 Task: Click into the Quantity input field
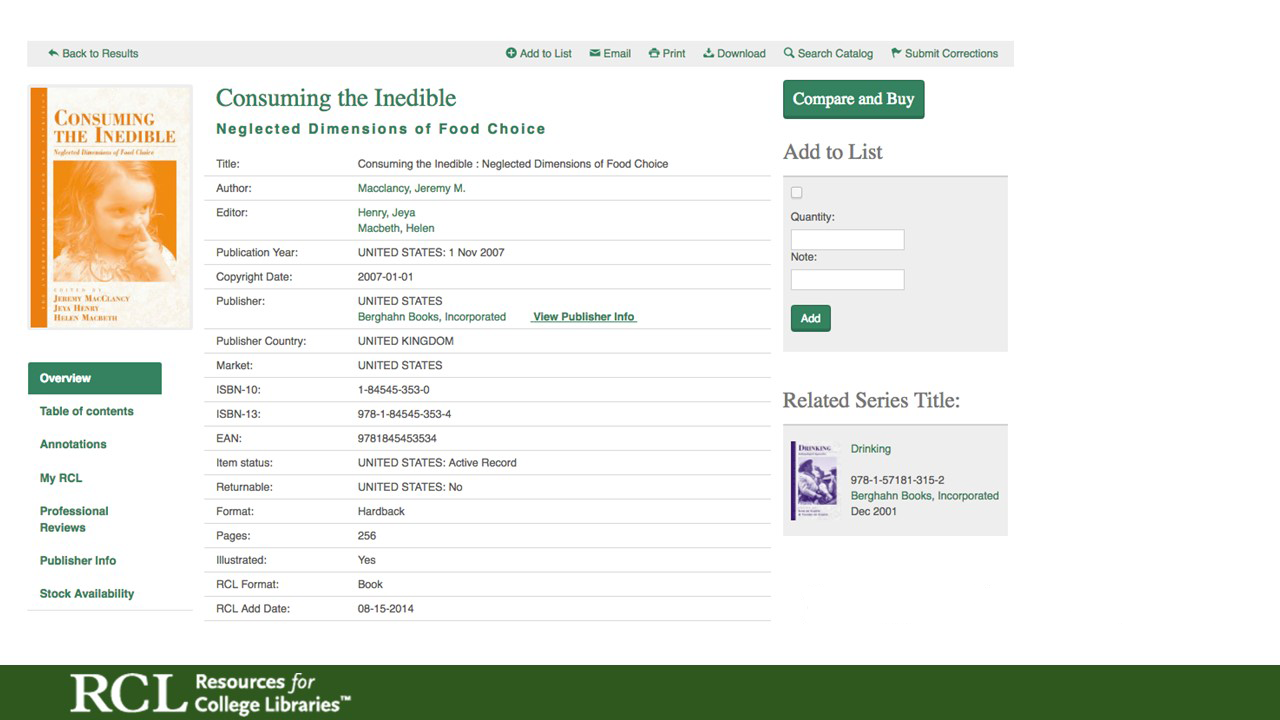[847, 240]
